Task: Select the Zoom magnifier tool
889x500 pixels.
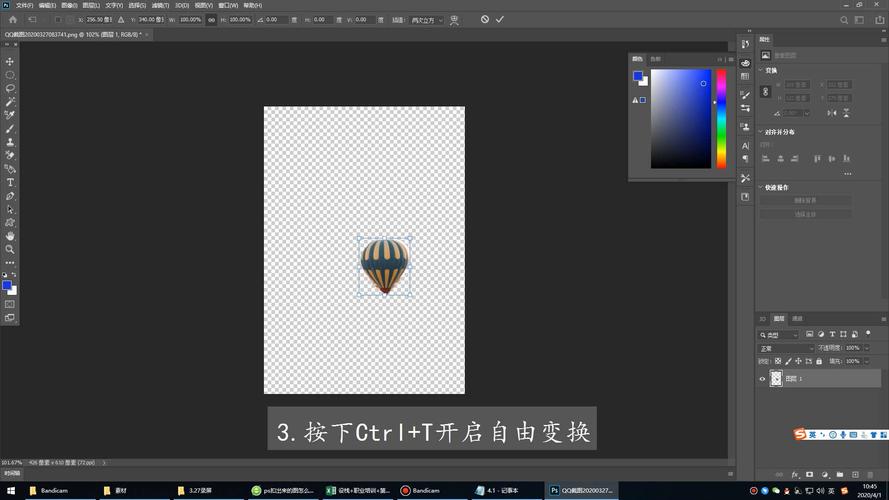Action: [10, 249]
